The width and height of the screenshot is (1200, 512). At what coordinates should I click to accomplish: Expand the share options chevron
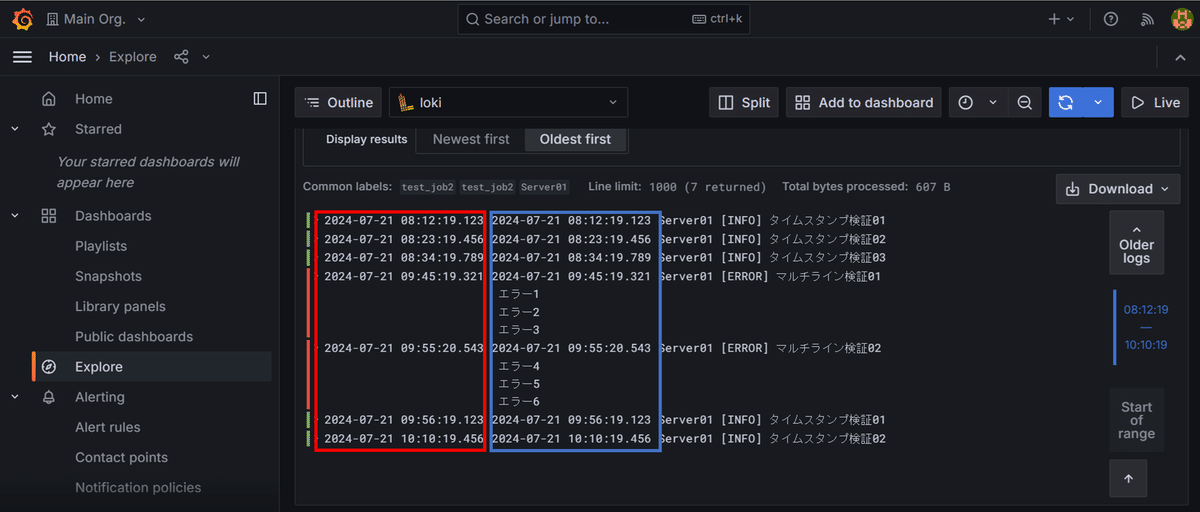tap(206, 57)
